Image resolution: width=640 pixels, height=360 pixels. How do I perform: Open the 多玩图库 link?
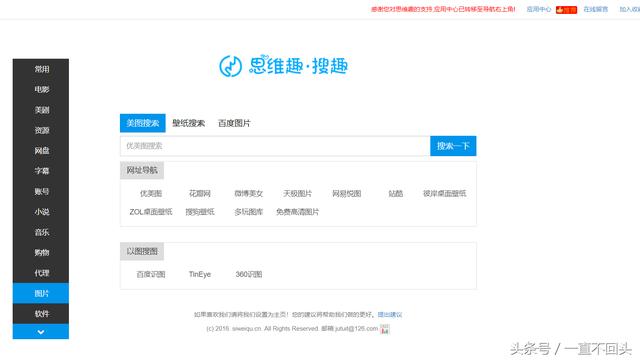249,212
